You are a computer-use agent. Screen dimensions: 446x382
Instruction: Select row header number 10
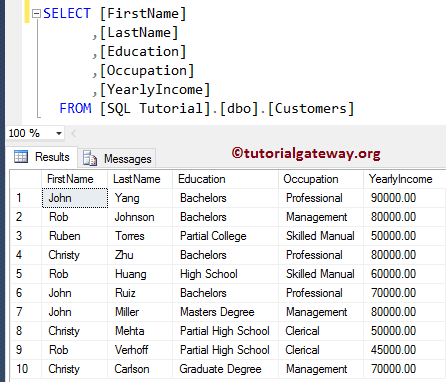pyautogui.click(x=26, y=369)
